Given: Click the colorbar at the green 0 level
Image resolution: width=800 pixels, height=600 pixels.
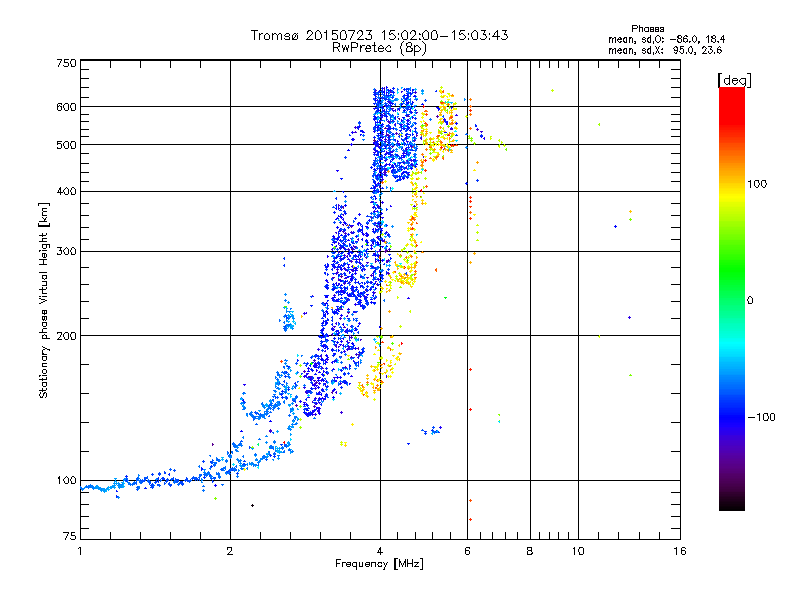Looking at the screenshot, I should 732,299.
